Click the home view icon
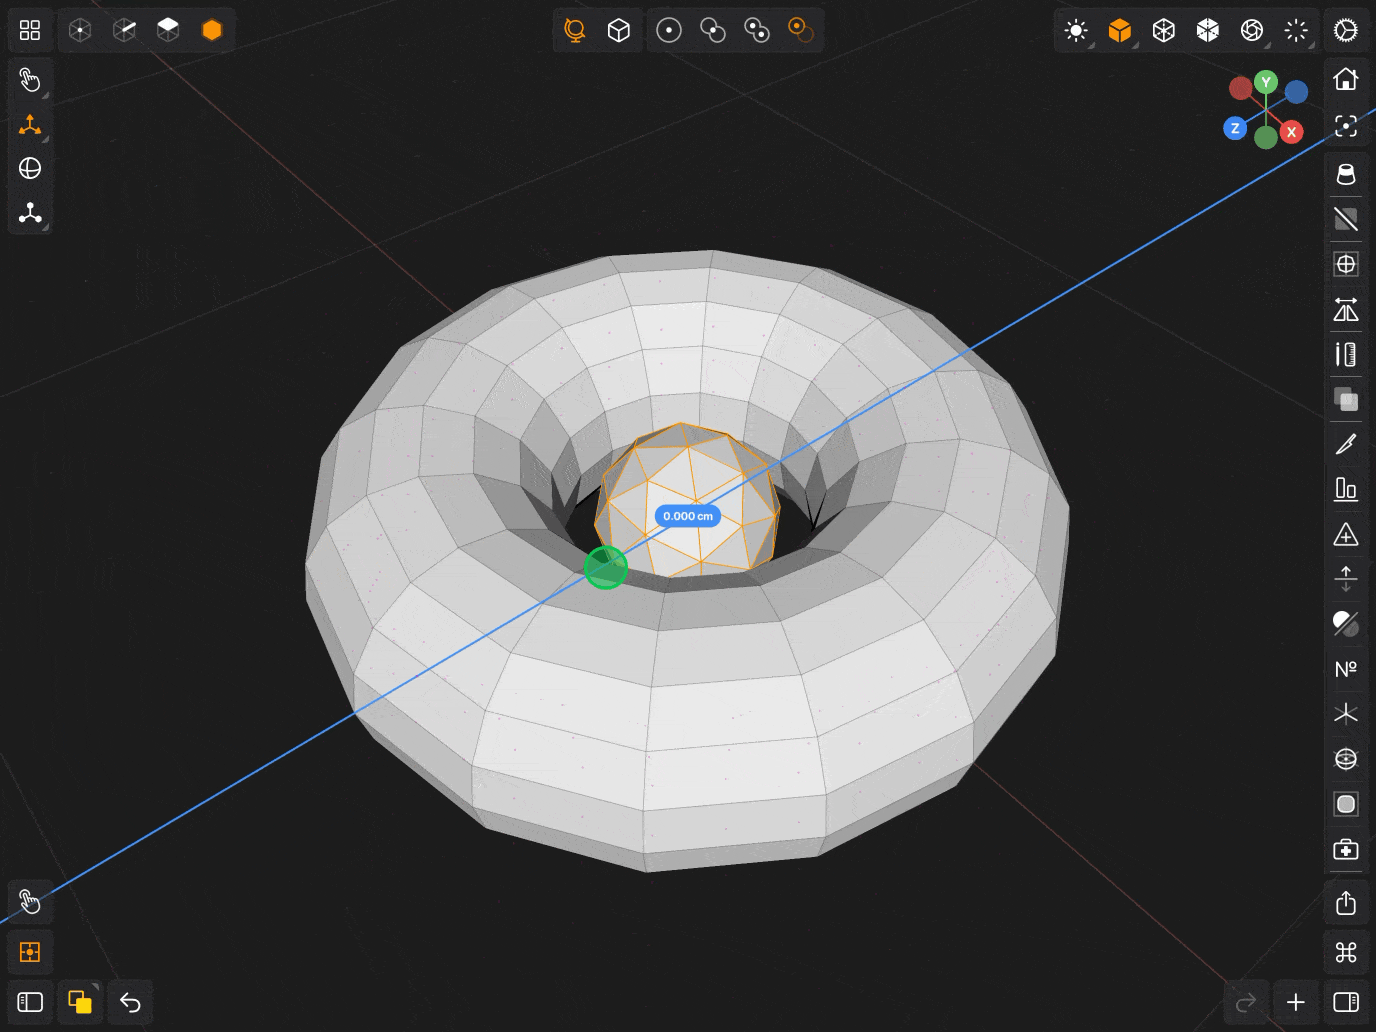The height and width of the screenshot is (1032, 1376). 1346,78
